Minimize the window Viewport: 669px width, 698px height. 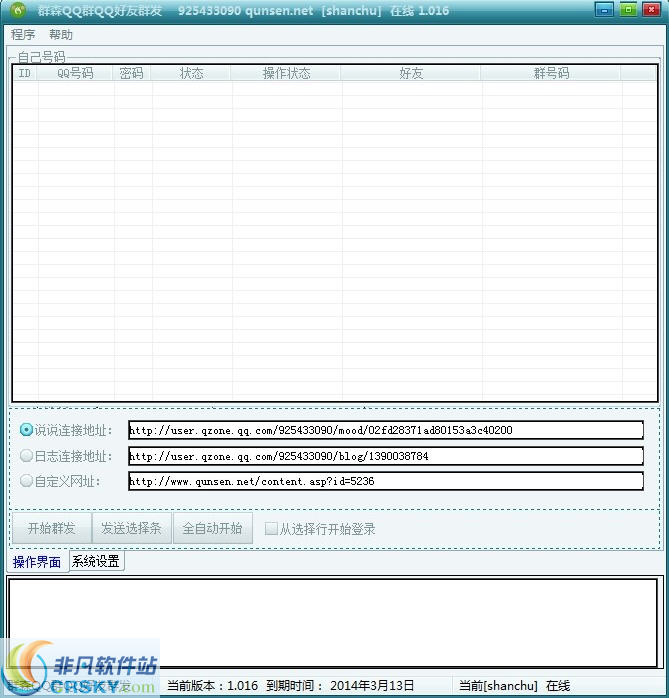pyautogui.click(x=604, y=9)
